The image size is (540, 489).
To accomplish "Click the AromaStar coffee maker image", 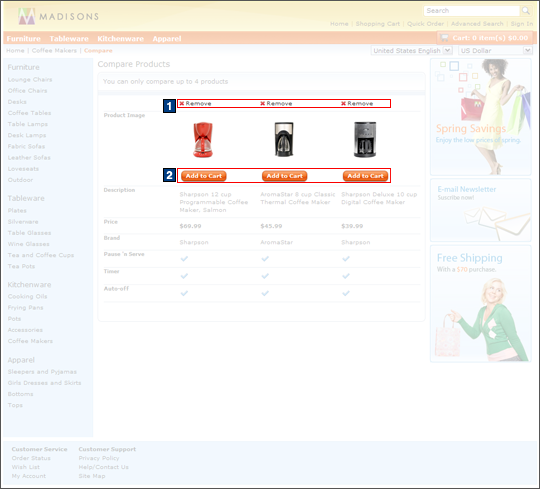I will coord(284,139).
